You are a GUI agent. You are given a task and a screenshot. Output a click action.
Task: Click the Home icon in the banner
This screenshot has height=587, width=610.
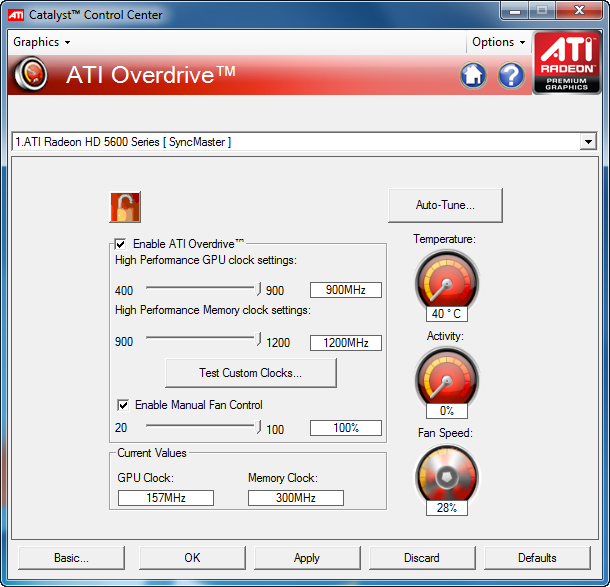click(x=473, y=75)
